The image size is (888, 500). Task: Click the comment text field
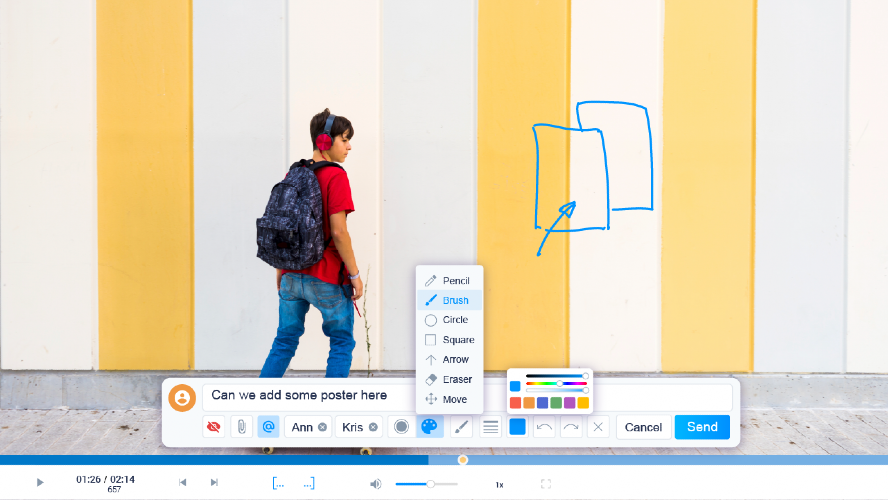pos(467,396)
